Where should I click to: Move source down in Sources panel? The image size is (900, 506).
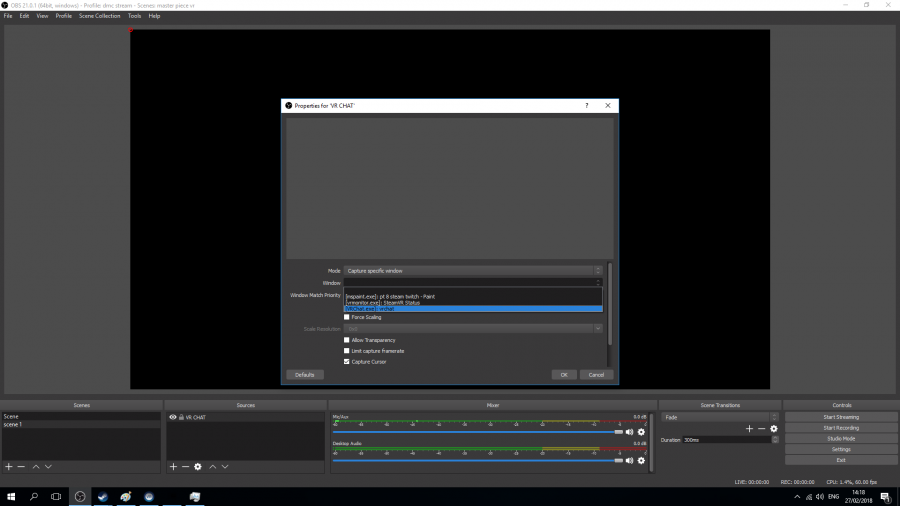(x=225, y=466)
